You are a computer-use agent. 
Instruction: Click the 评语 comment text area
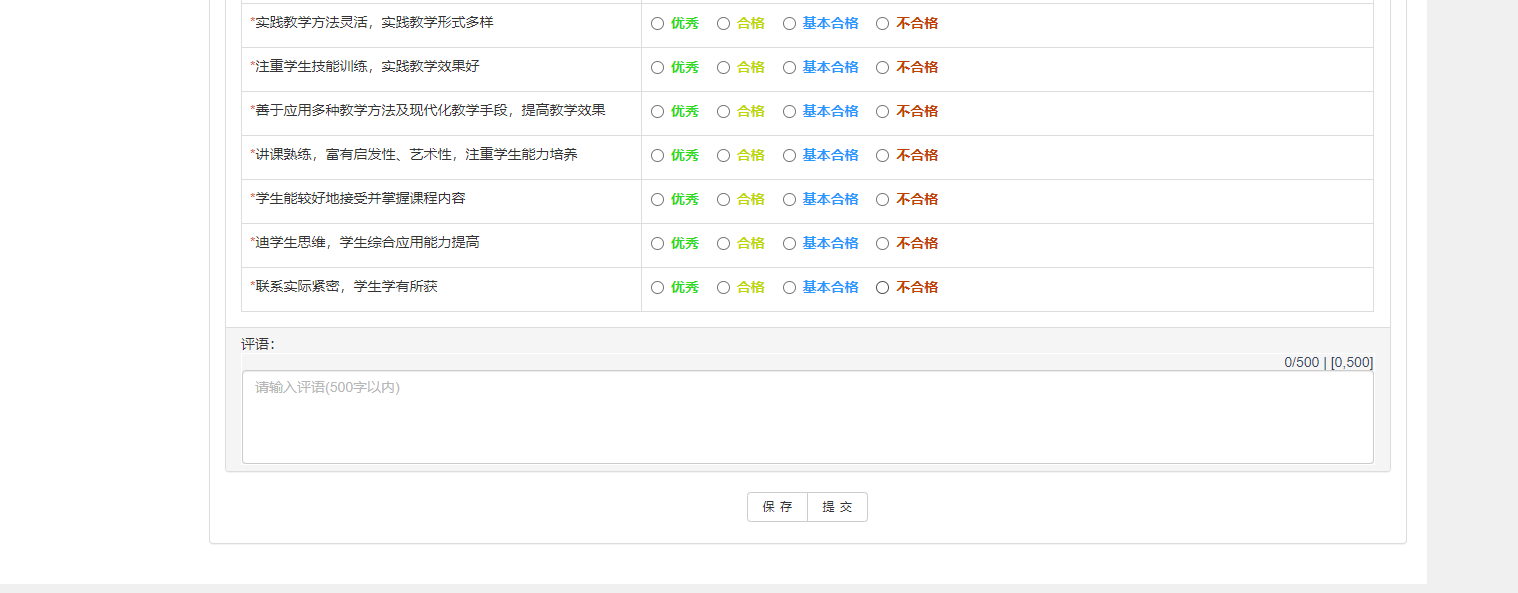point(807,417)
